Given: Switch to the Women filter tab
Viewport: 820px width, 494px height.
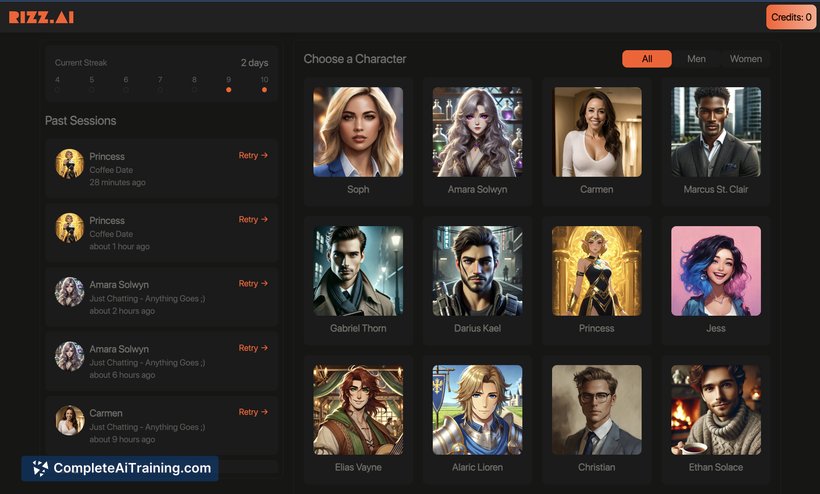Looking at the screenshot, I should (x=746, y=59).
